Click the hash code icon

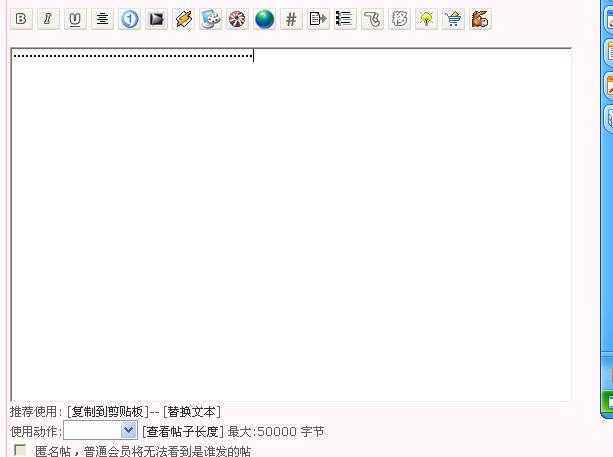pos(291,19)
